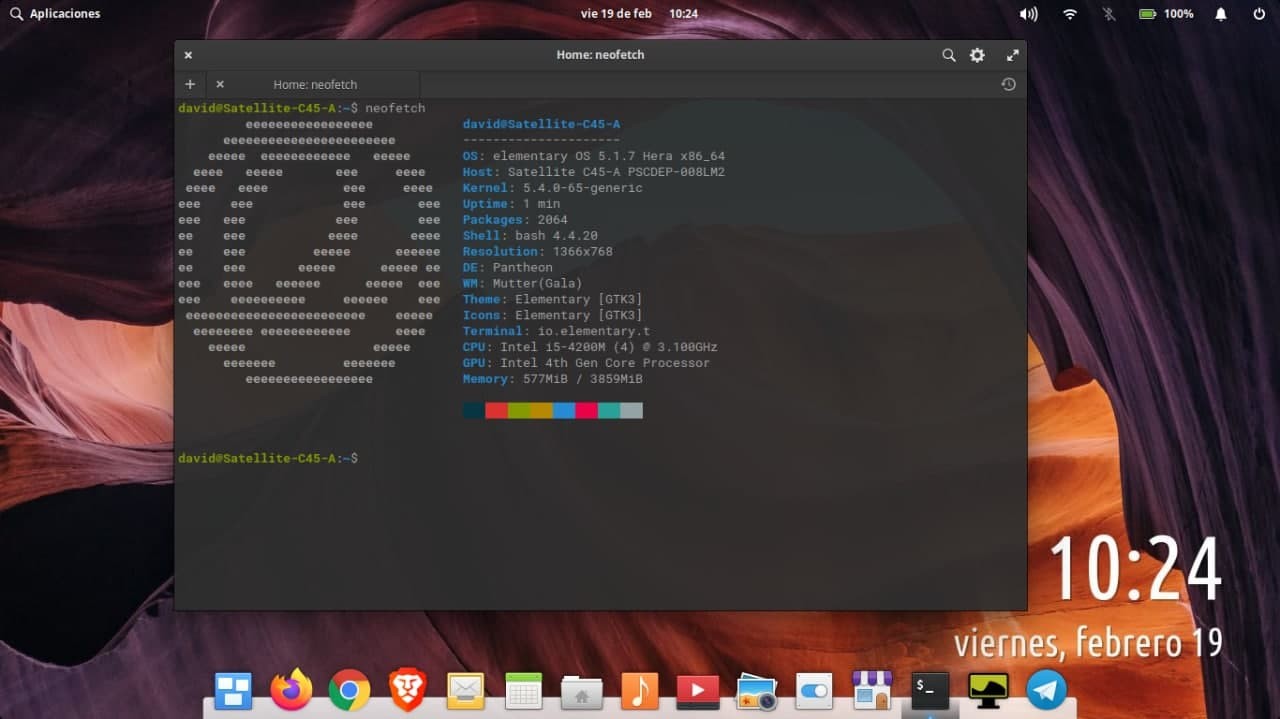The width and height of the screenshot is (1280, 719).
Task: Launch Firefox from the dock
Action: pos(291,690)
